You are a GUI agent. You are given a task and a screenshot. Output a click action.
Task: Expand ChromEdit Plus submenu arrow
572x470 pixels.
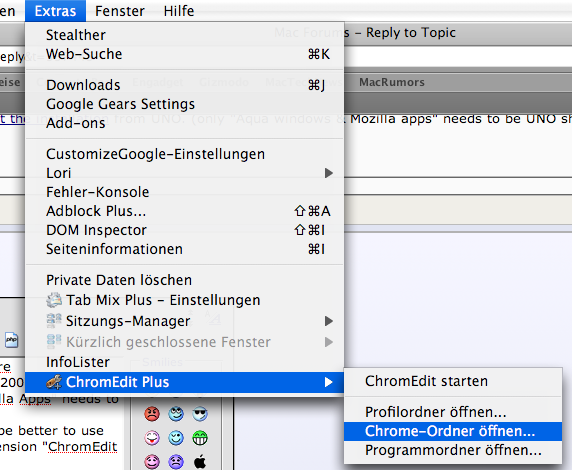point(329,382)
